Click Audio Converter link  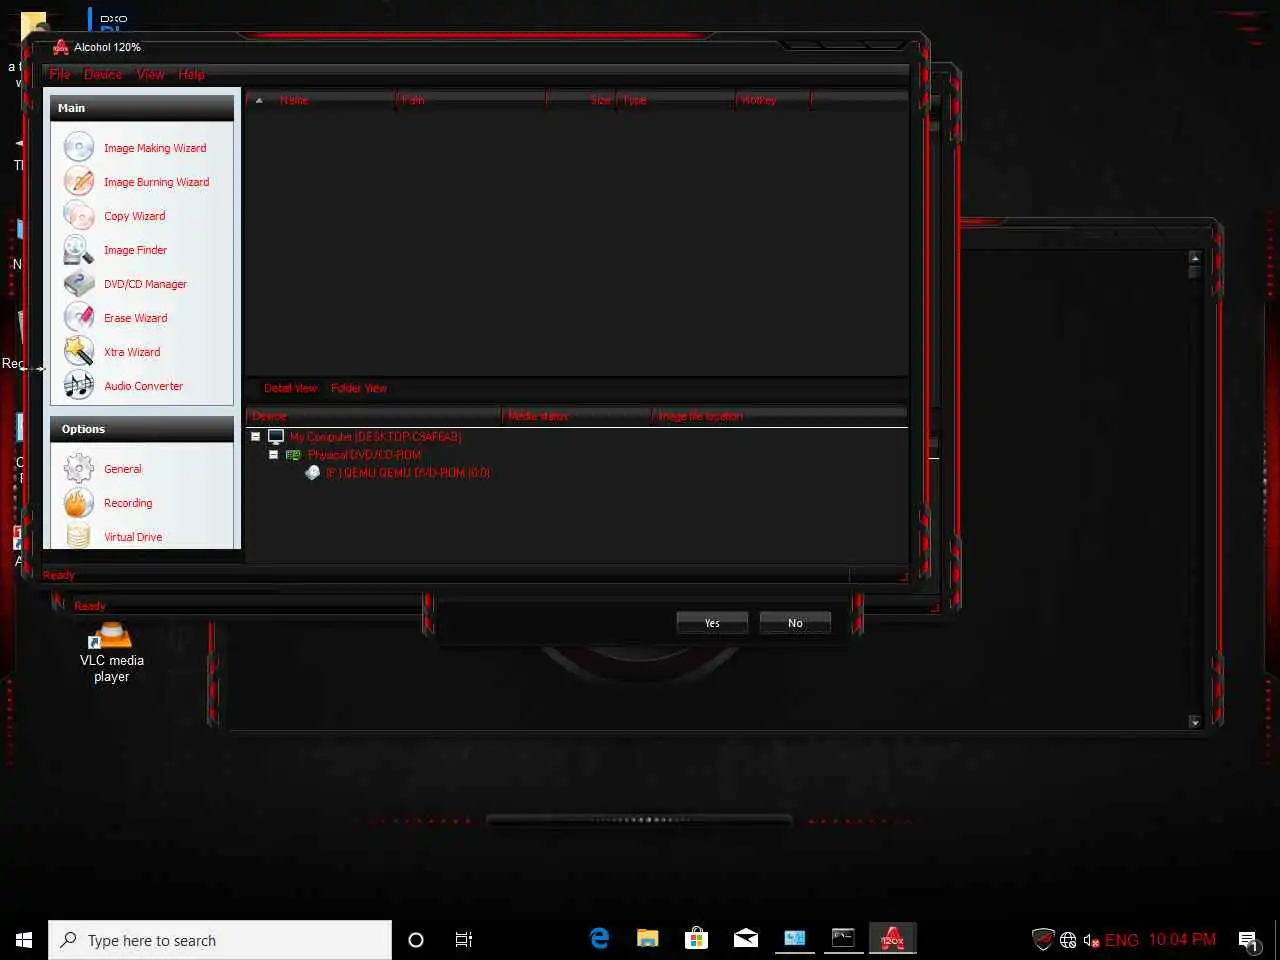click(144, 386)
